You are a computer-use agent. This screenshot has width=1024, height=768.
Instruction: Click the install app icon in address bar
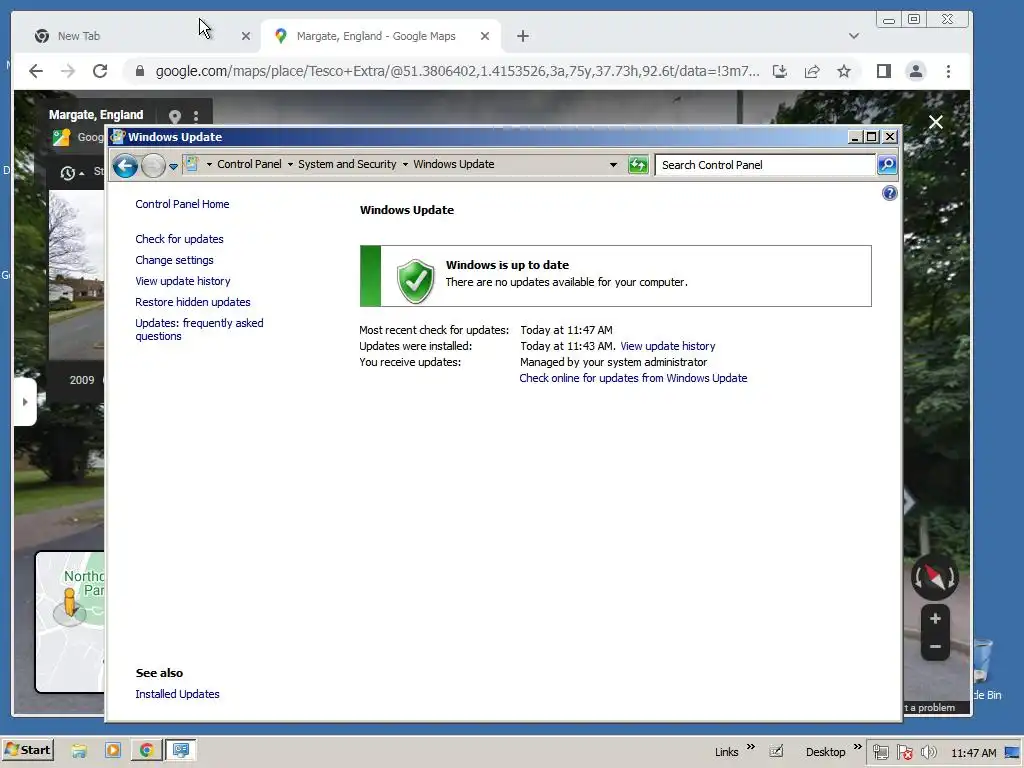tap(780, 71)
